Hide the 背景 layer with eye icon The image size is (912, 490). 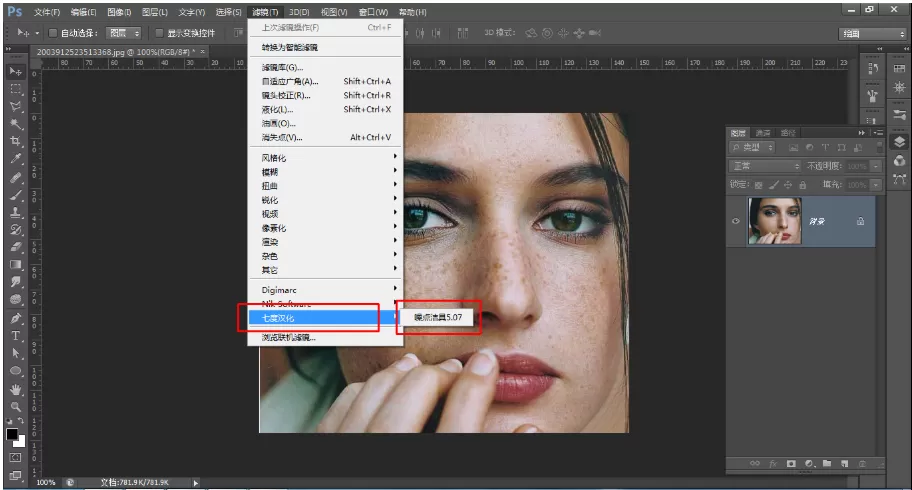point(736,221)
